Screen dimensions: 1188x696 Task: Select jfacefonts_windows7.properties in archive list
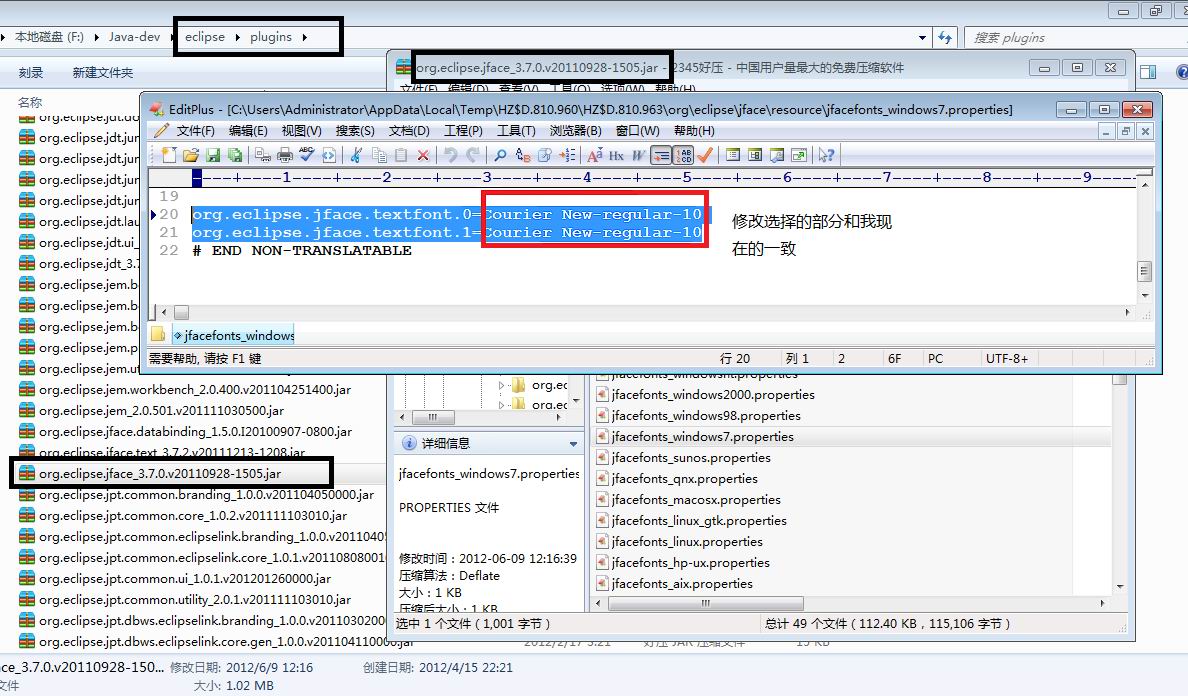click(702, 436)
